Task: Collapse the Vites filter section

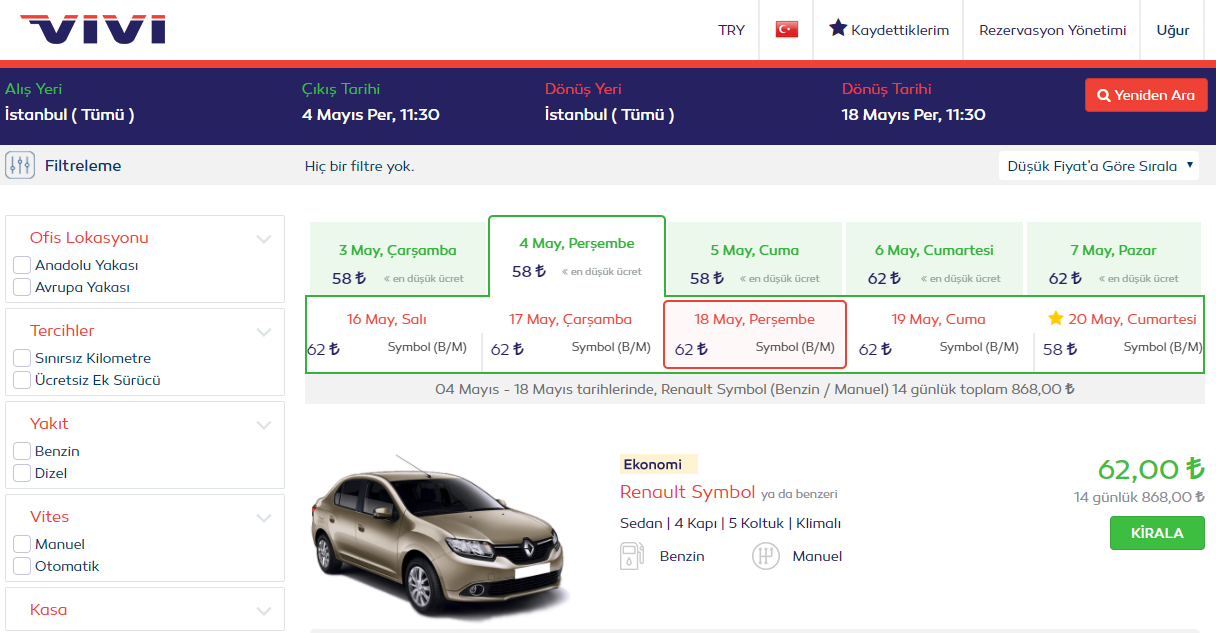Action: [x=264, y=518]
